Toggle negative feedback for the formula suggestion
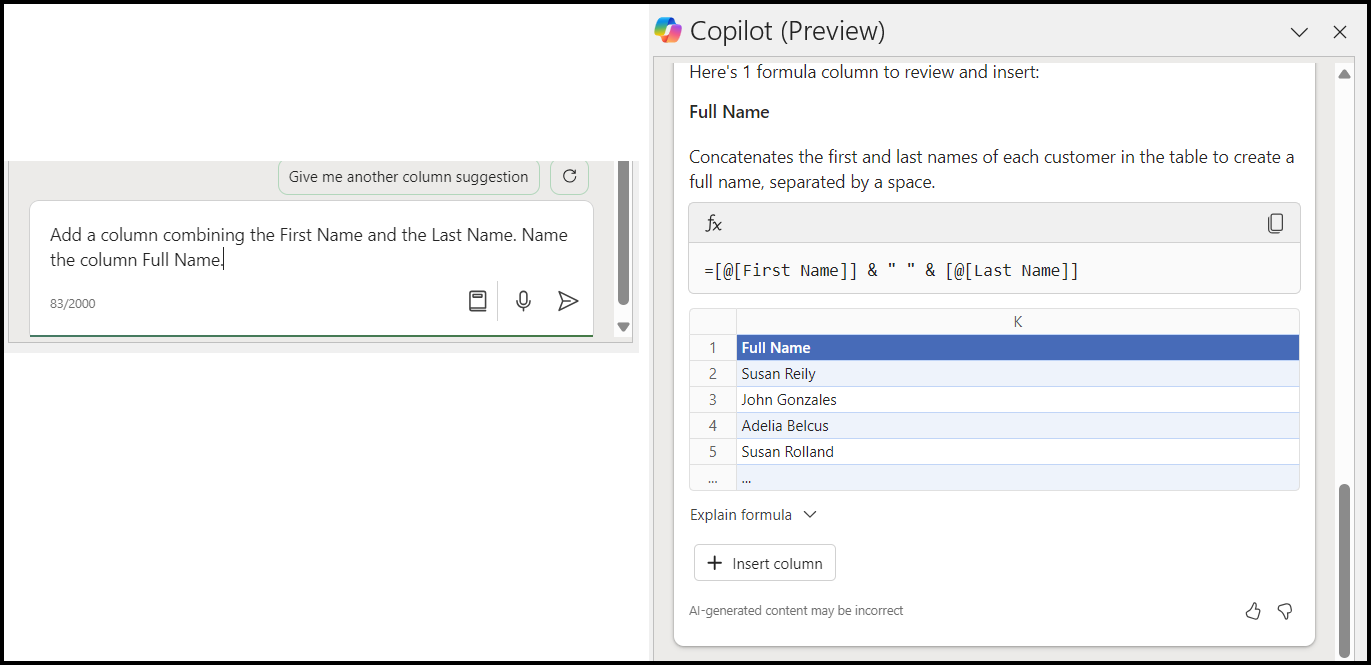 pos(1285,611)
